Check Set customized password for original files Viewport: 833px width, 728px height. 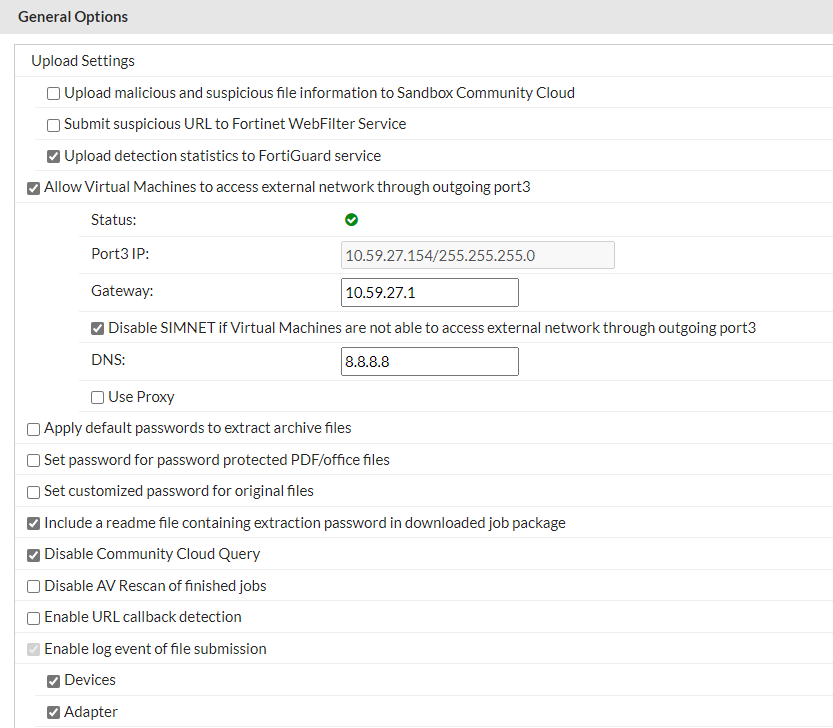(x=34, y=492)
